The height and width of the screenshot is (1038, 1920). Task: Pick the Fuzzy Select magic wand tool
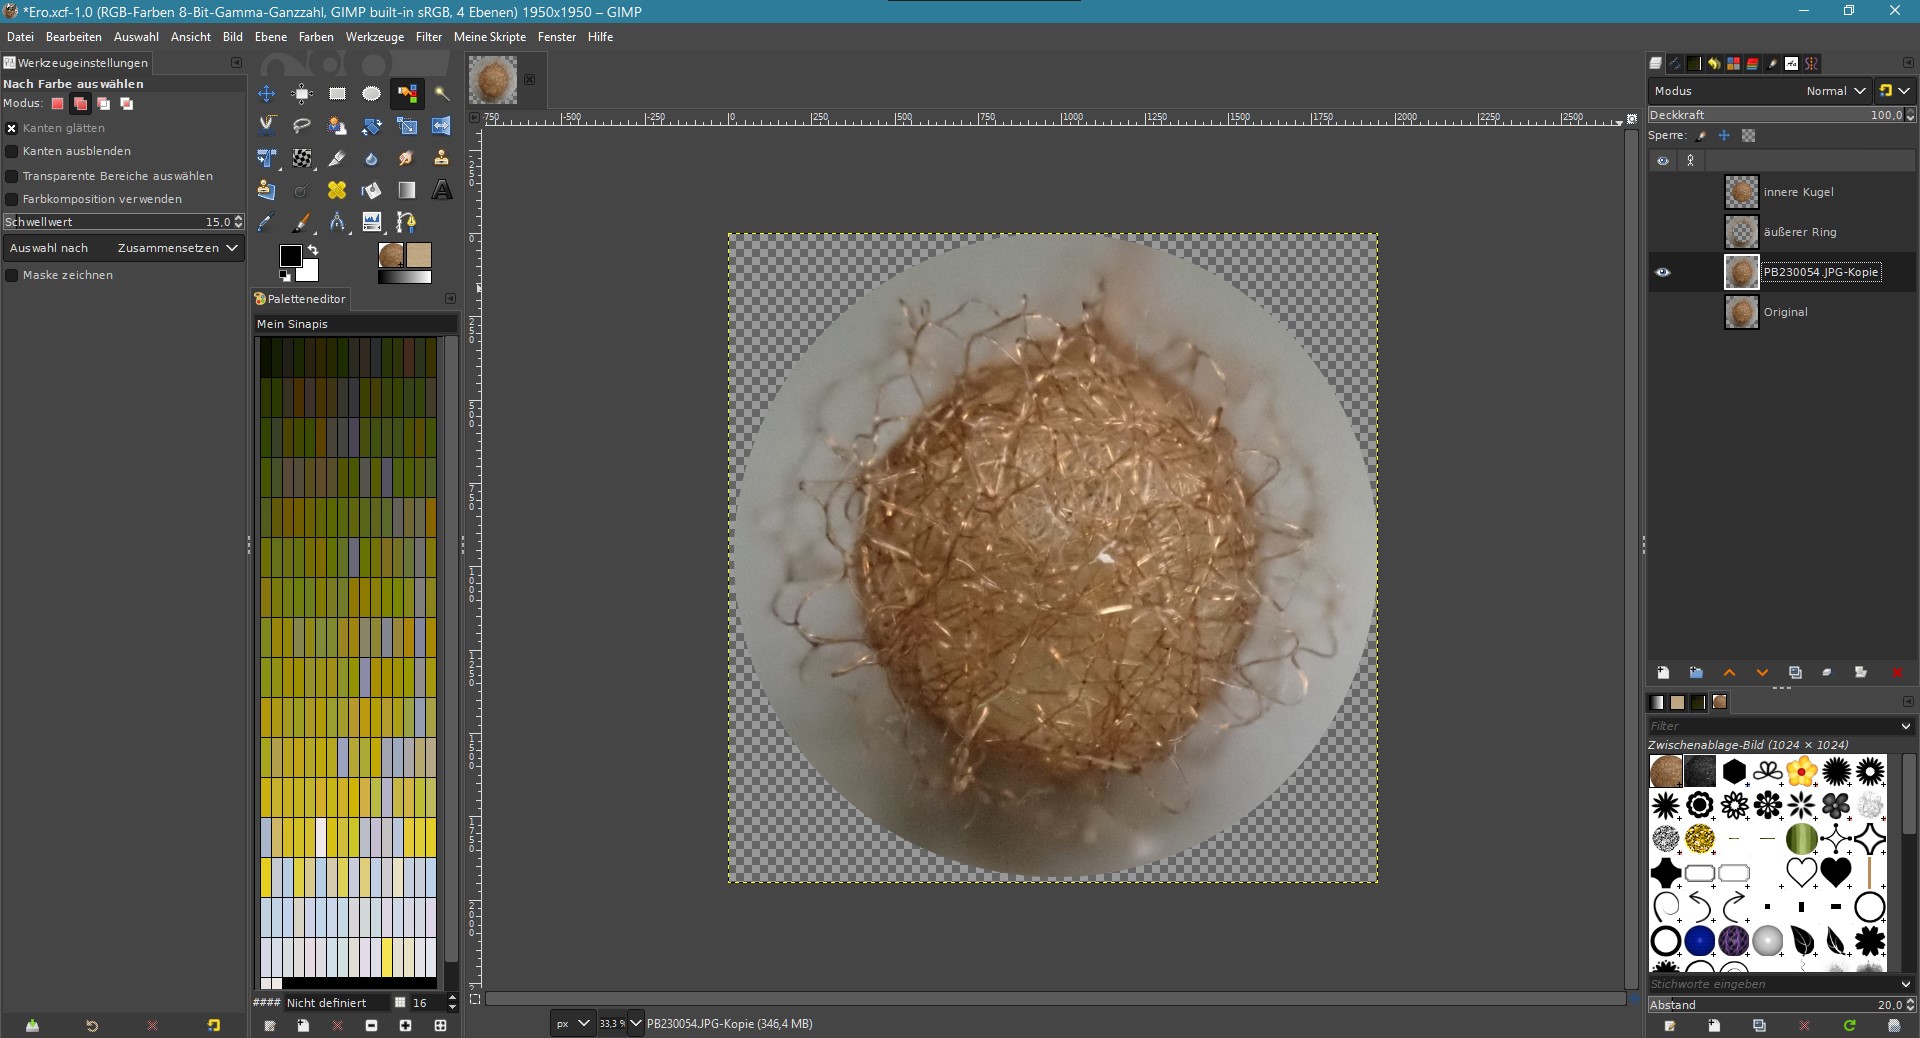pyautogui.click(x=441, y=94)
